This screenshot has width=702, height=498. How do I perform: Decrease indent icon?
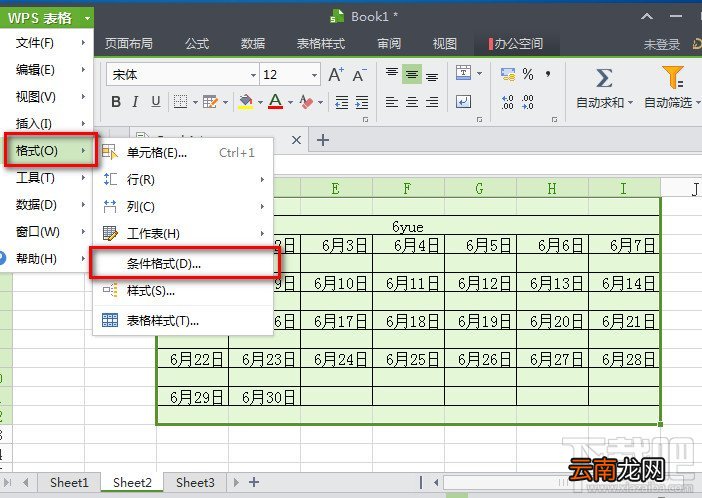click(342, 103)
